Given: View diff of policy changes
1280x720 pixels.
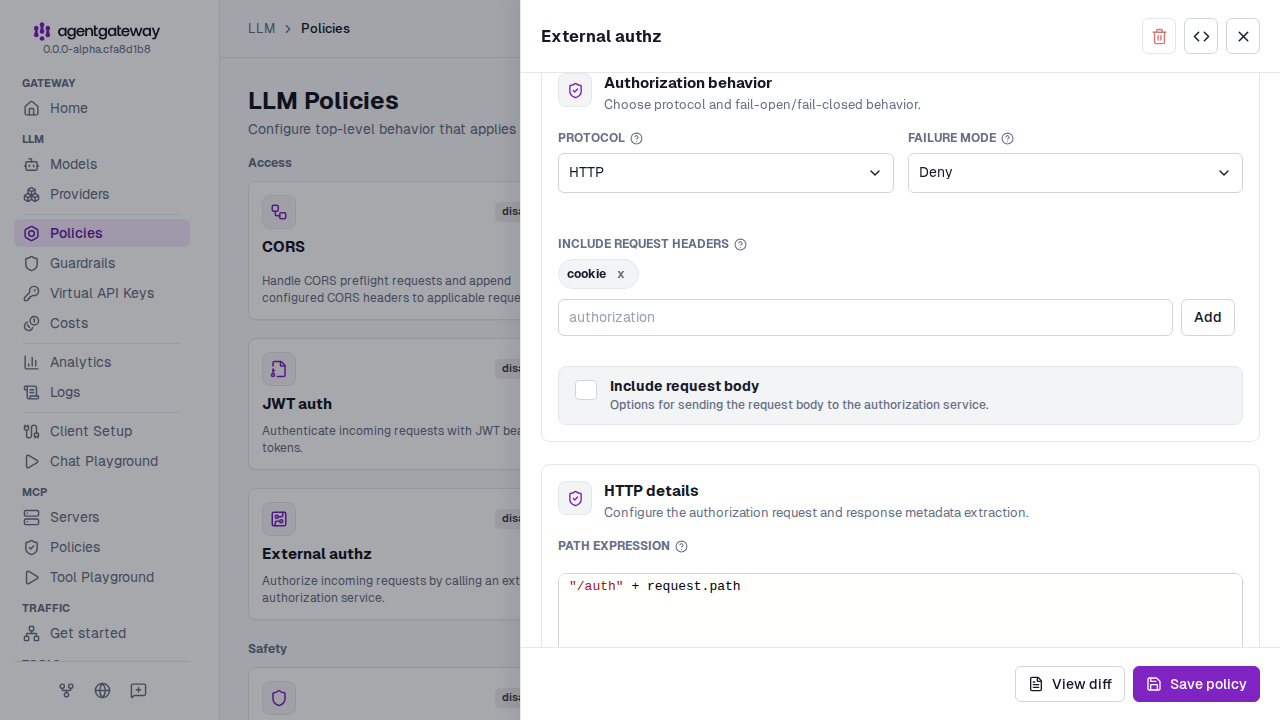Looking at the screenshot, I should pos(1070,684).
